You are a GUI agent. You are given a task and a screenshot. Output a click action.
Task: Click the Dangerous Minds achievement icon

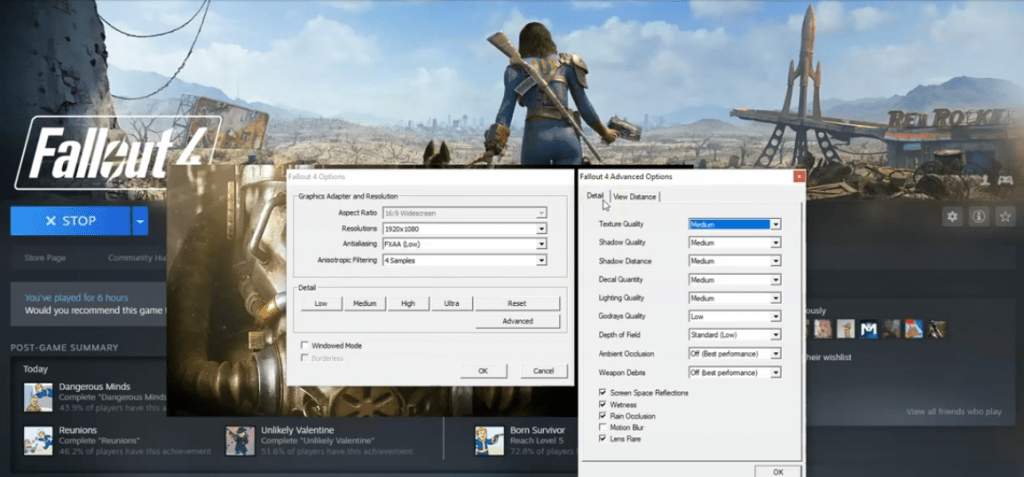coord(39,397)
